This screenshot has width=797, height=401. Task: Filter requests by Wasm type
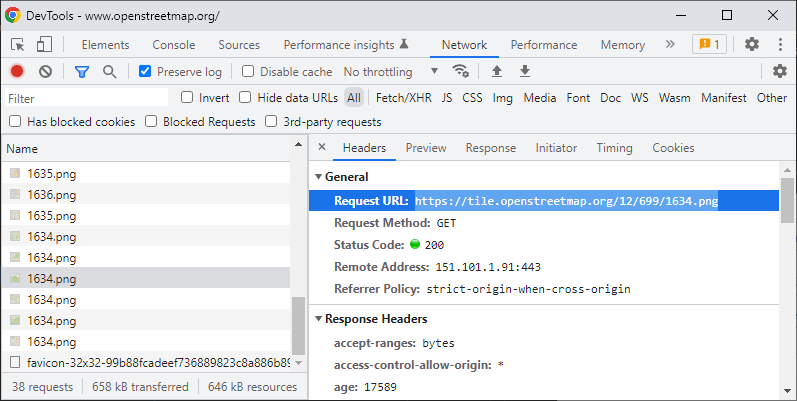(x=675, y=98)
